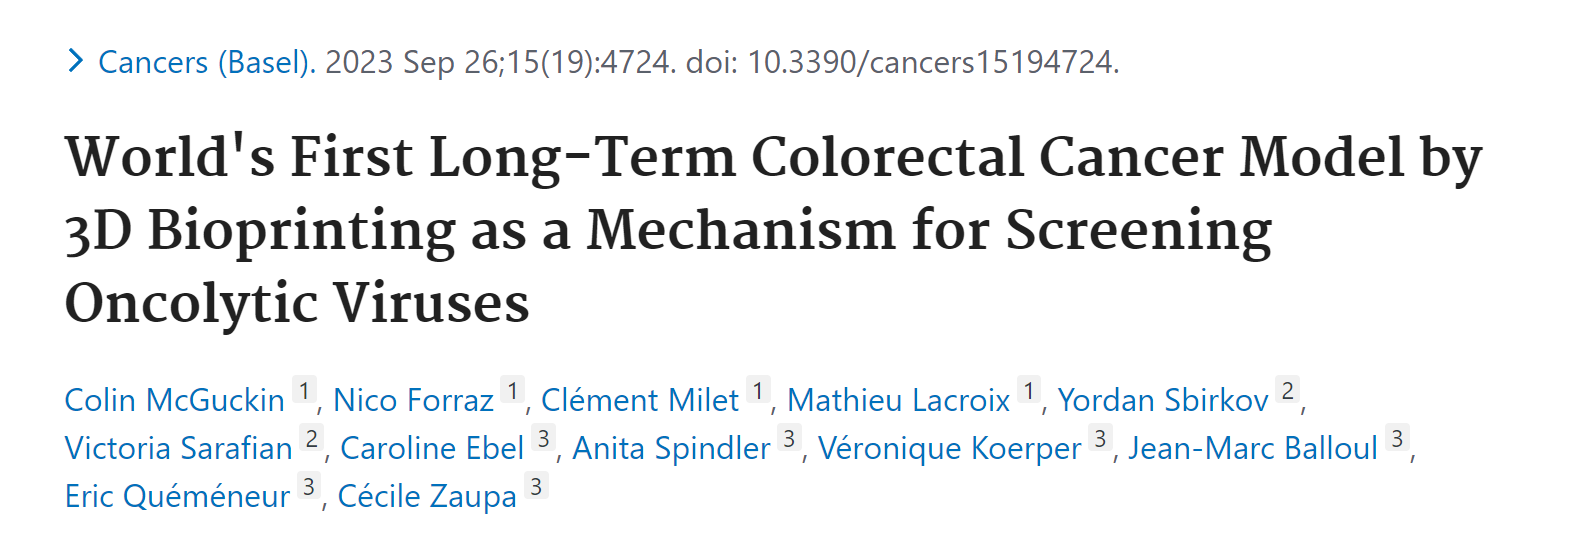Open author Mathieu Lacroix's link
The height and width of the screenshot is (538, 1570).
(x=898, y=400)
